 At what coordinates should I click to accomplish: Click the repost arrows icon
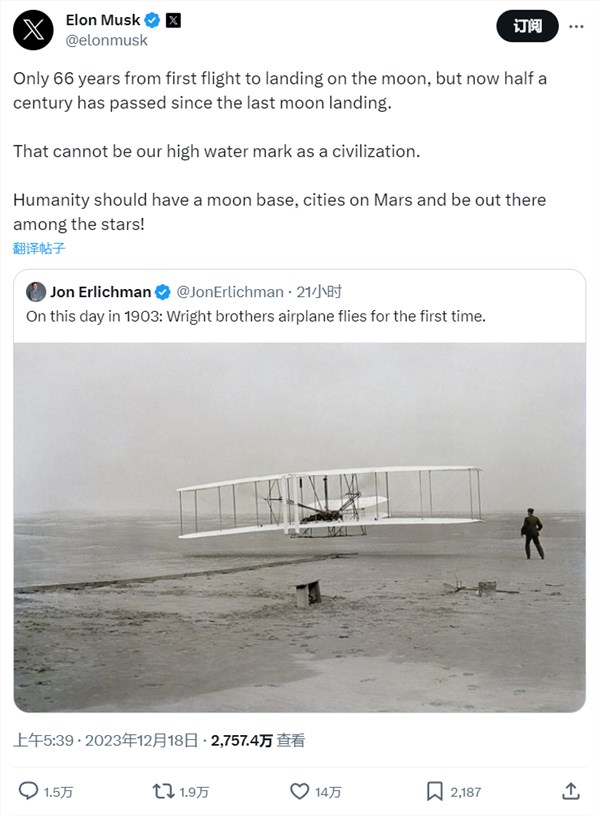pos(163,792)
